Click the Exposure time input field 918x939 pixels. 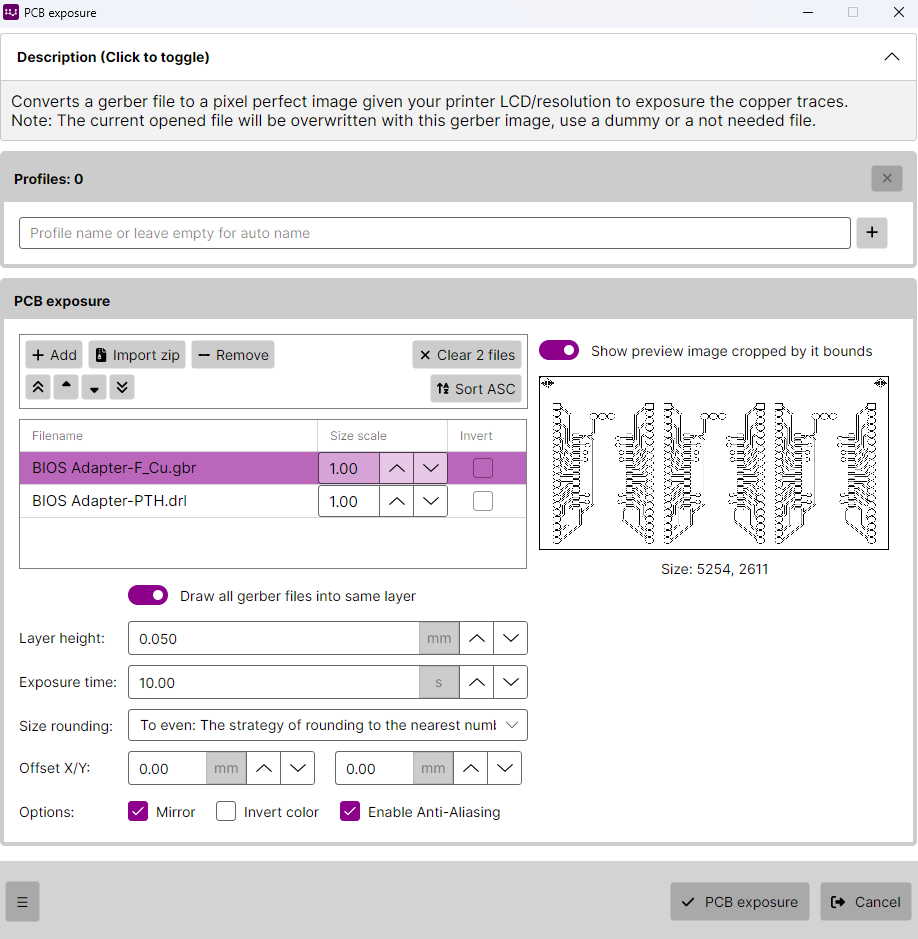pyautogui.click(x=274, y=682)
